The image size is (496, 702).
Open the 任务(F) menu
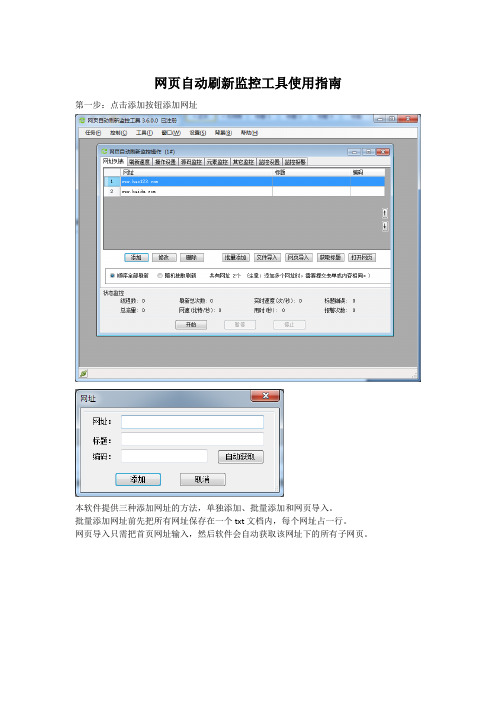93,133
